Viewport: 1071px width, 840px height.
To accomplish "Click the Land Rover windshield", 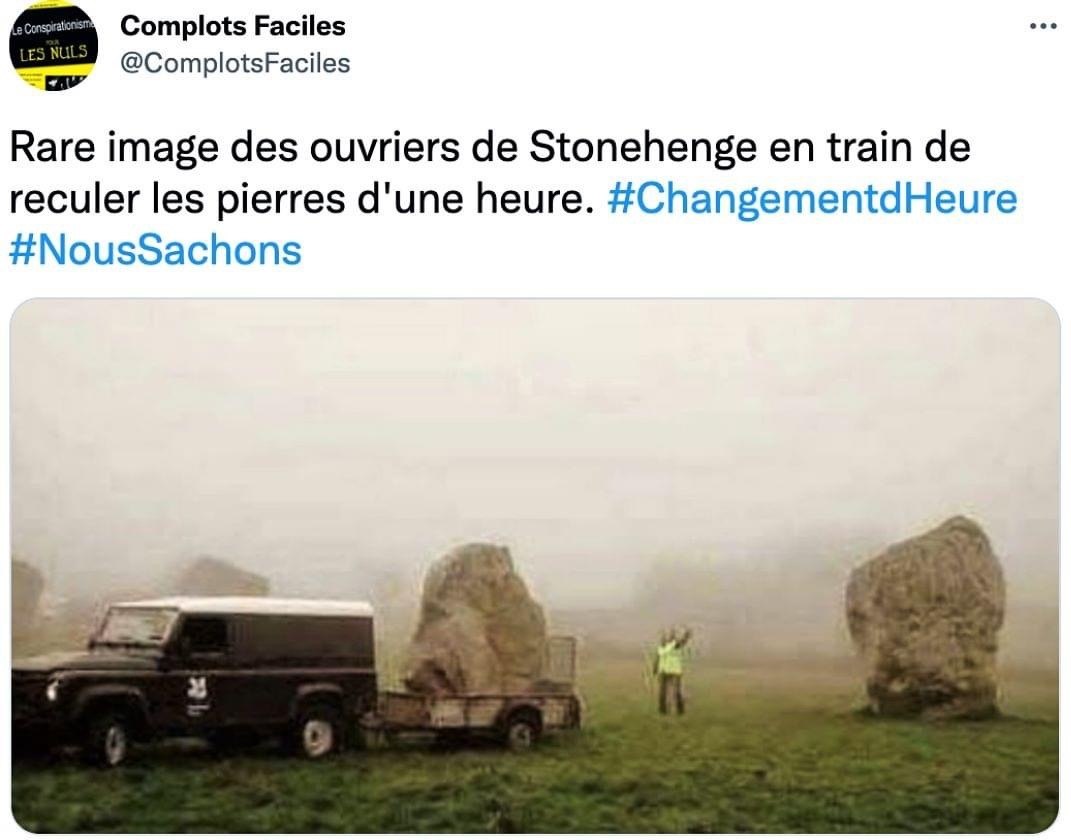I will 140,626.
